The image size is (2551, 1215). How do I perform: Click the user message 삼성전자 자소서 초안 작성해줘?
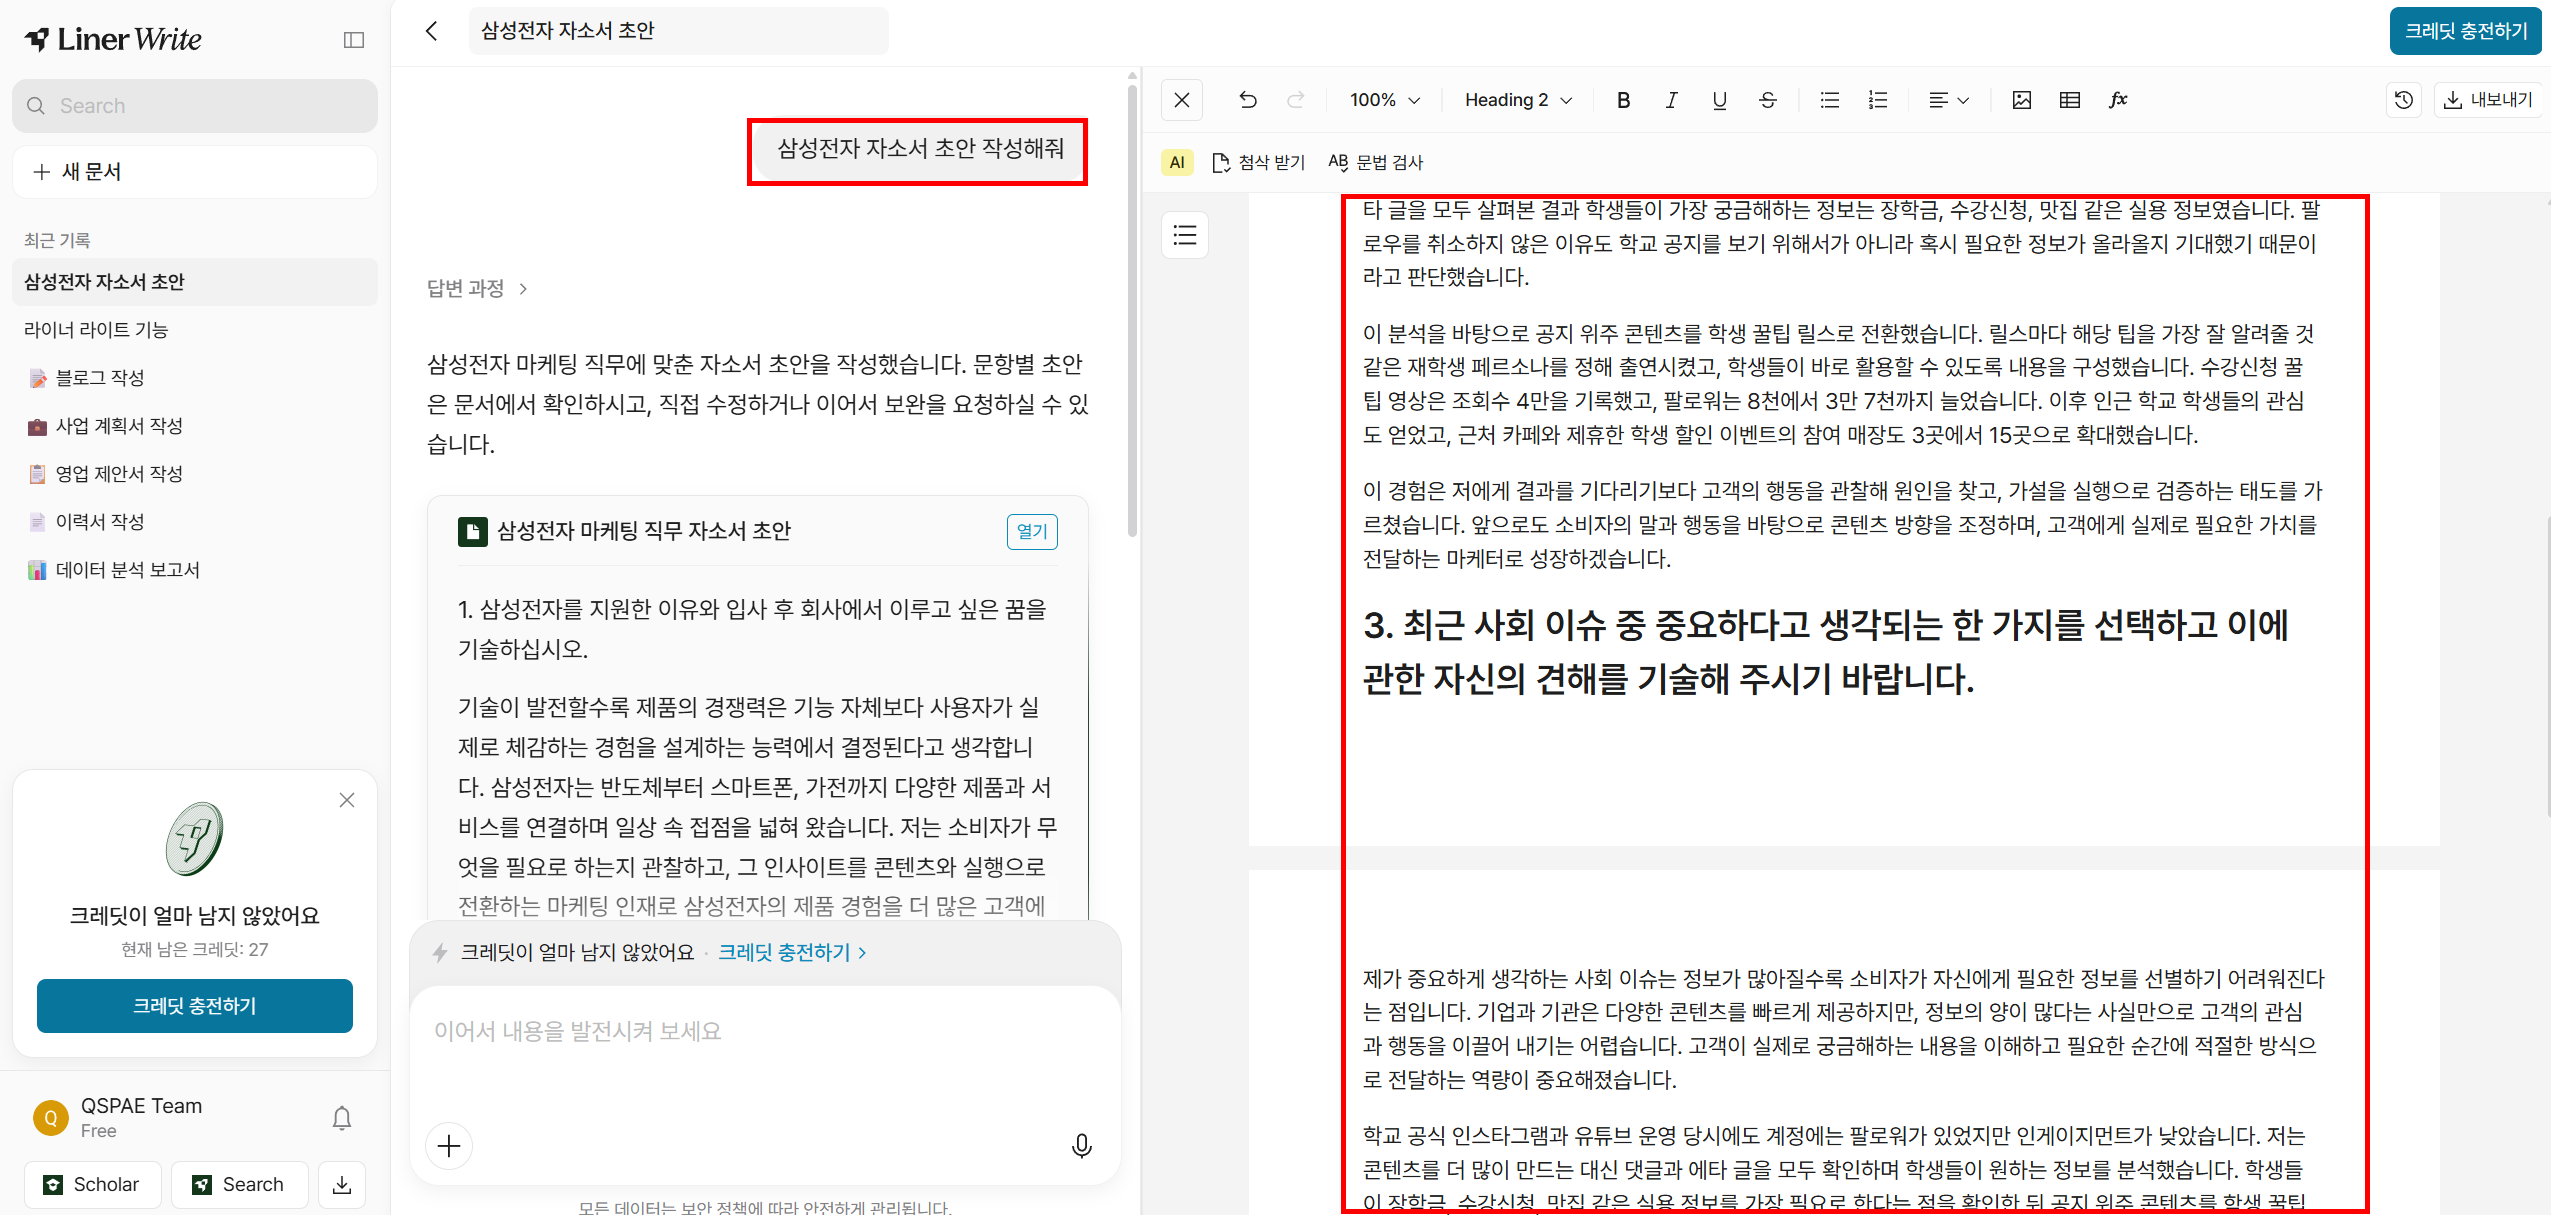pos(921,149)
